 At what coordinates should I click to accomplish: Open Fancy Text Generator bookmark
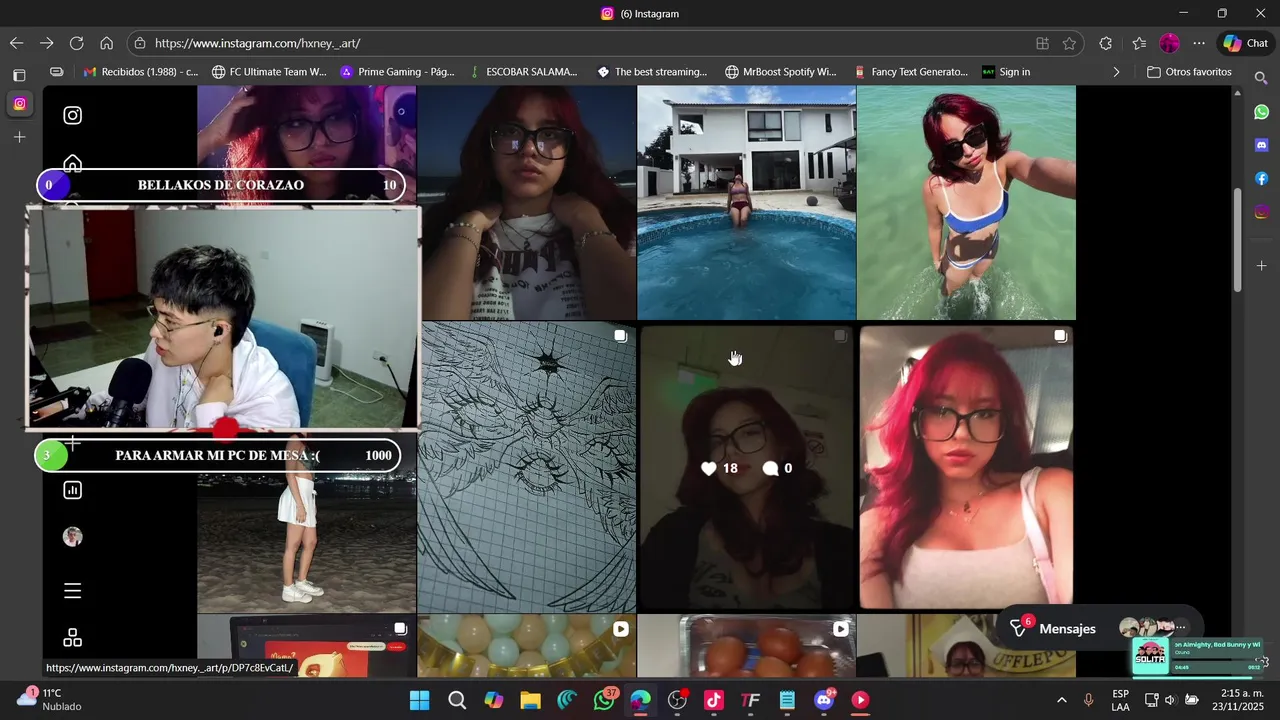point(910,72)
